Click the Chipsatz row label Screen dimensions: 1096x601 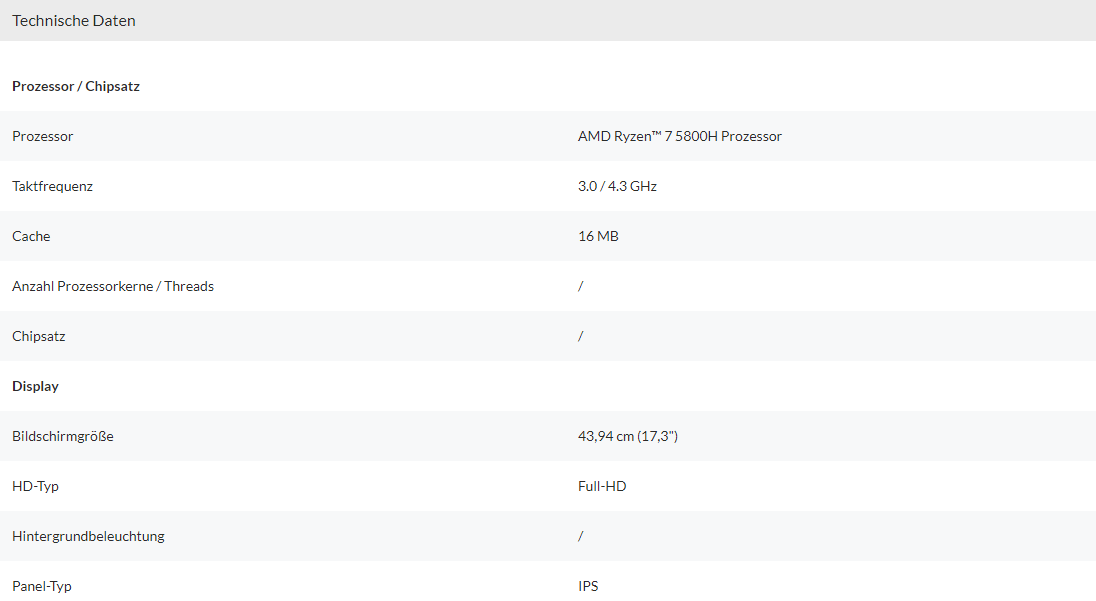(41, 336)
